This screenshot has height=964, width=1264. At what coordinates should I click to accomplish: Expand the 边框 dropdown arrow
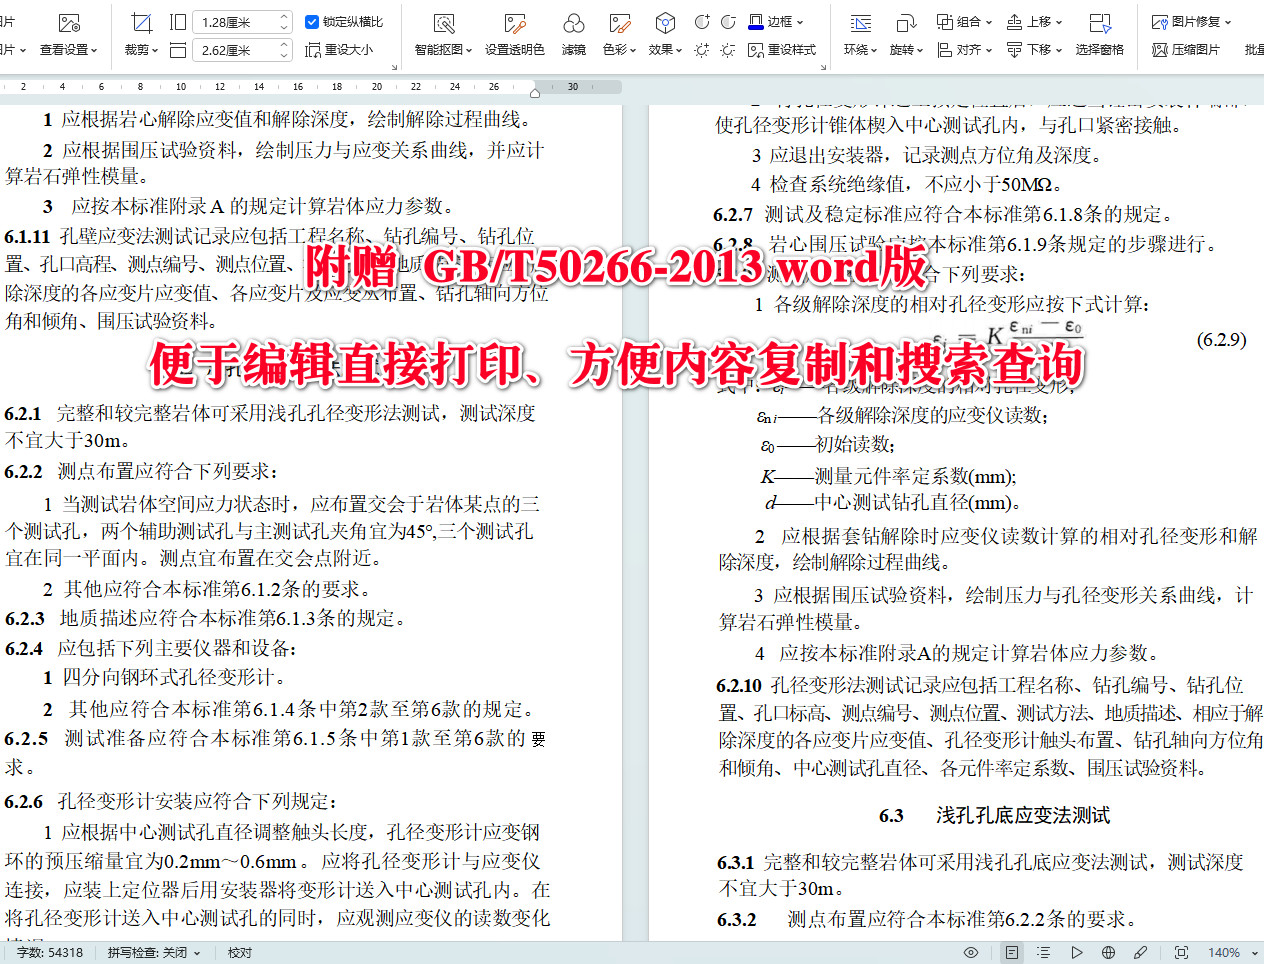[800, 22]
